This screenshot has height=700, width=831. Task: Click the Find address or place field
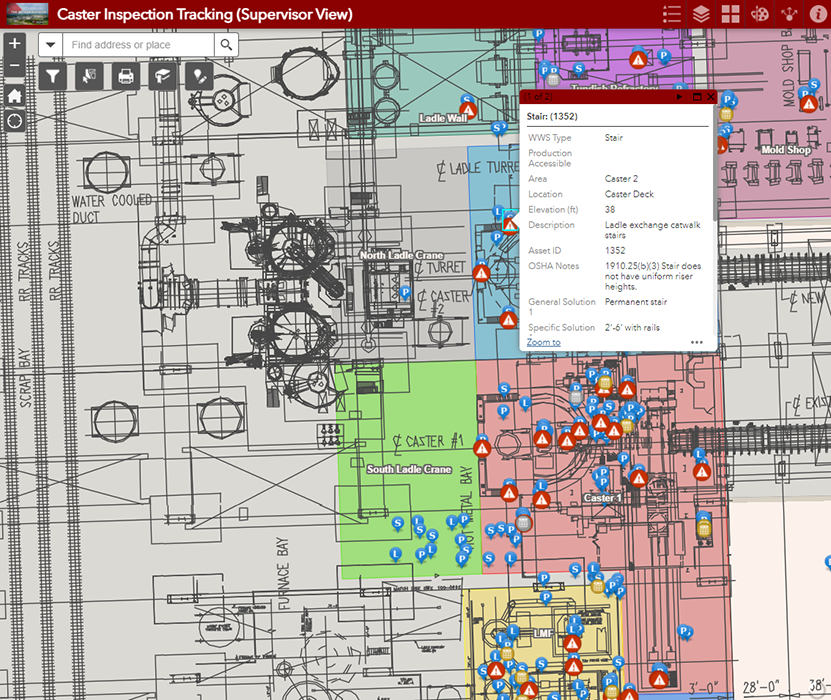[x=138, y=45]
